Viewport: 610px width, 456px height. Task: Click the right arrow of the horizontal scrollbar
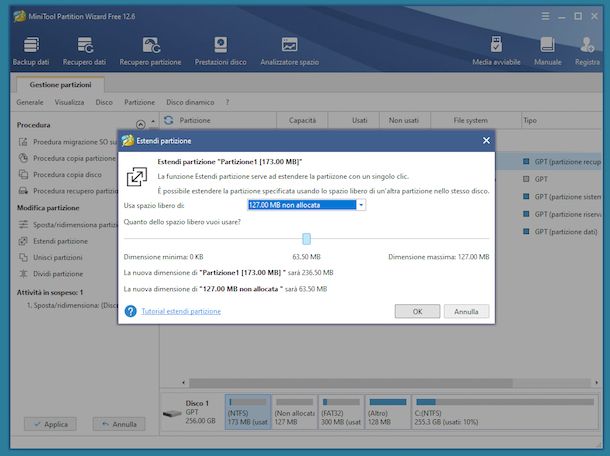pos(596,382)
